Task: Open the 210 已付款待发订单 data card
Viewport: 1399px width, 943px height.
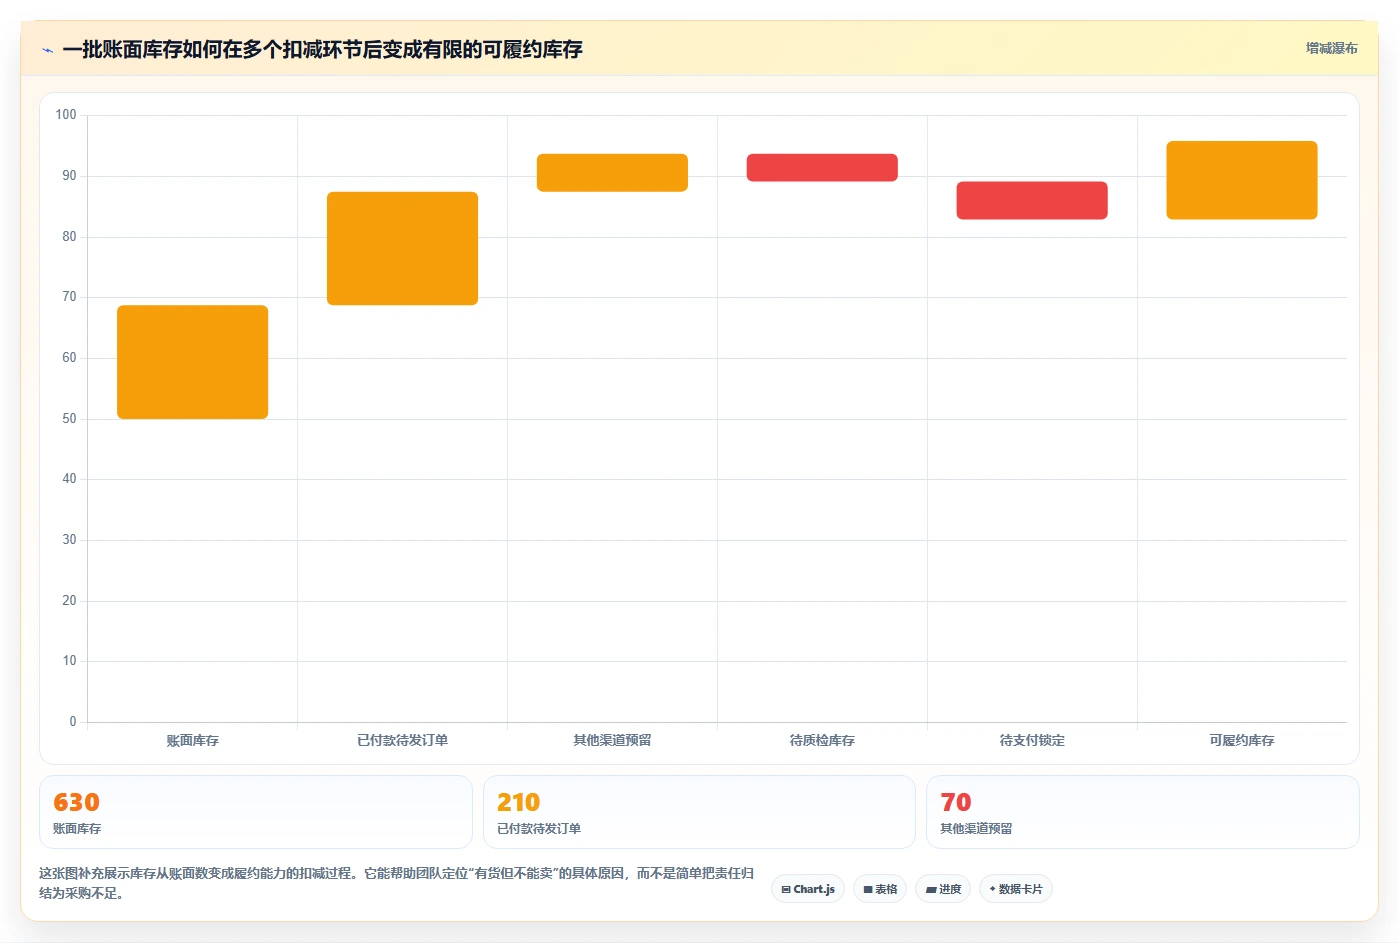Action: click(x=699, y=812)
